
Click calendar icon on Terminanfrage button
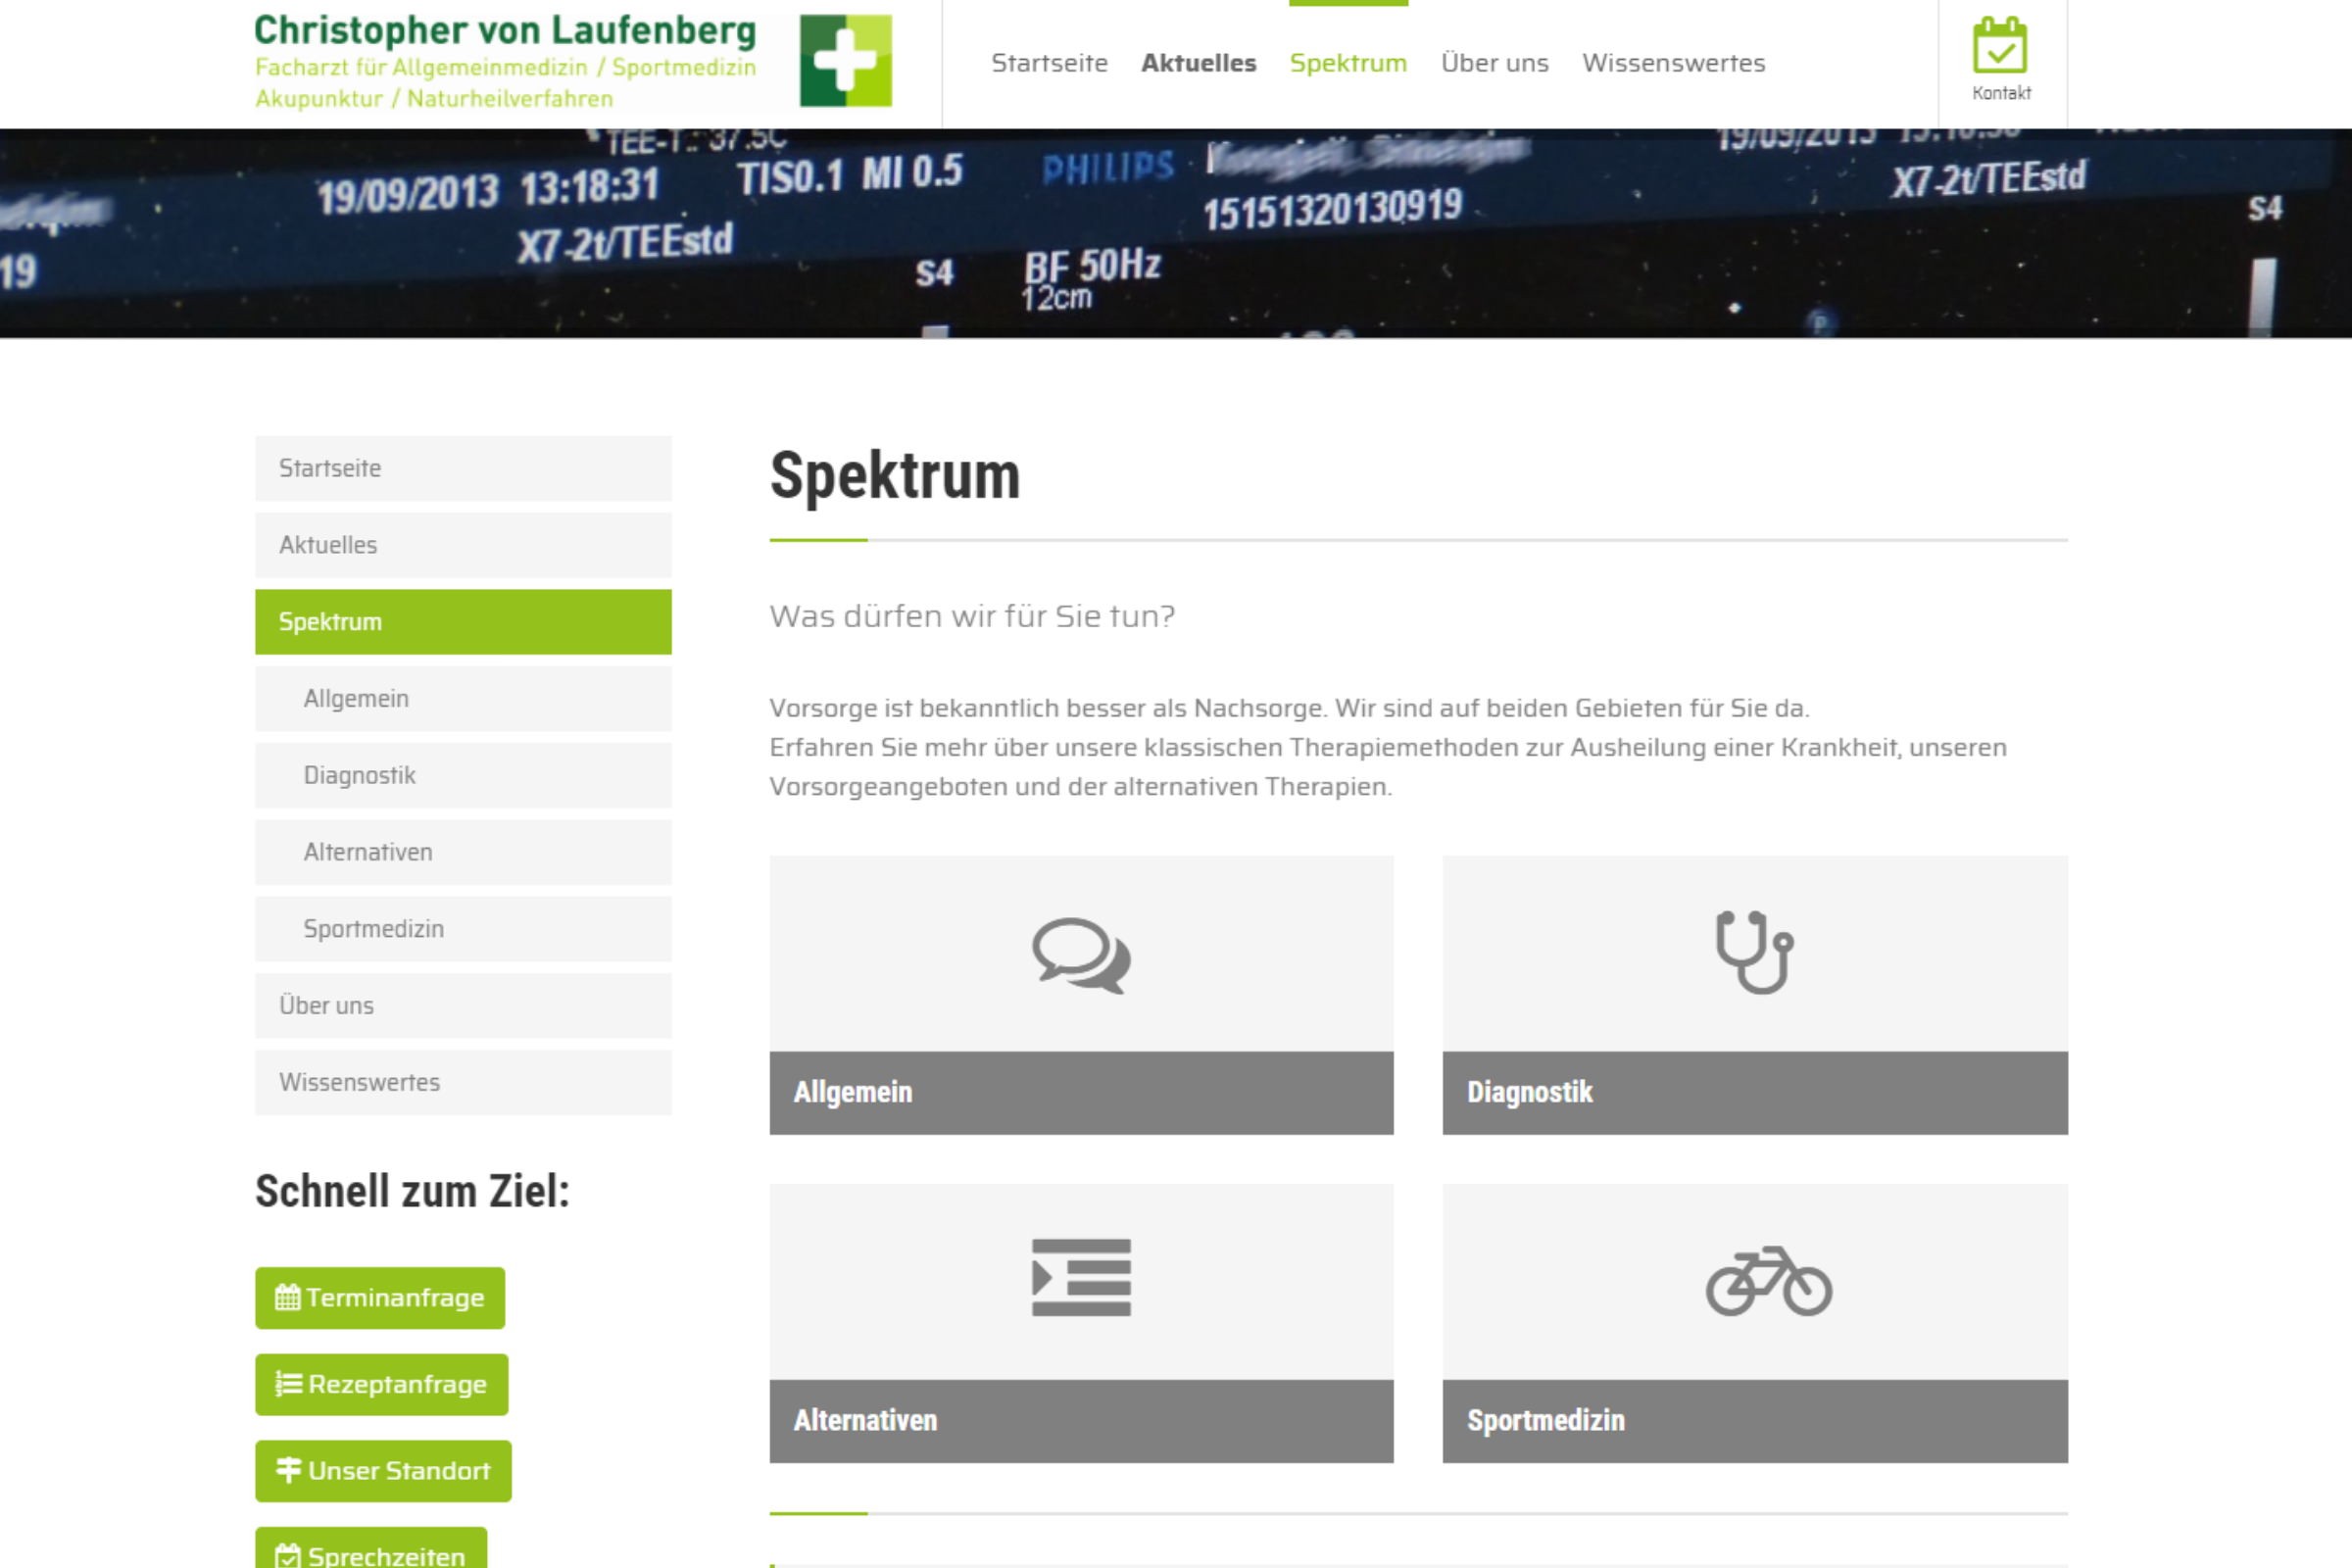tap(287, 1298)
